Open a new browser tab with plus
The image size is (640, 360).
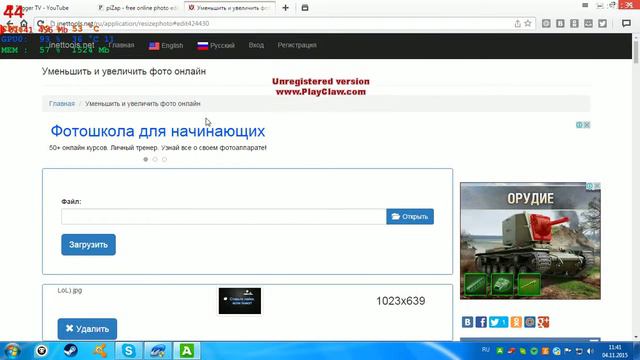(x=285, y=8)
